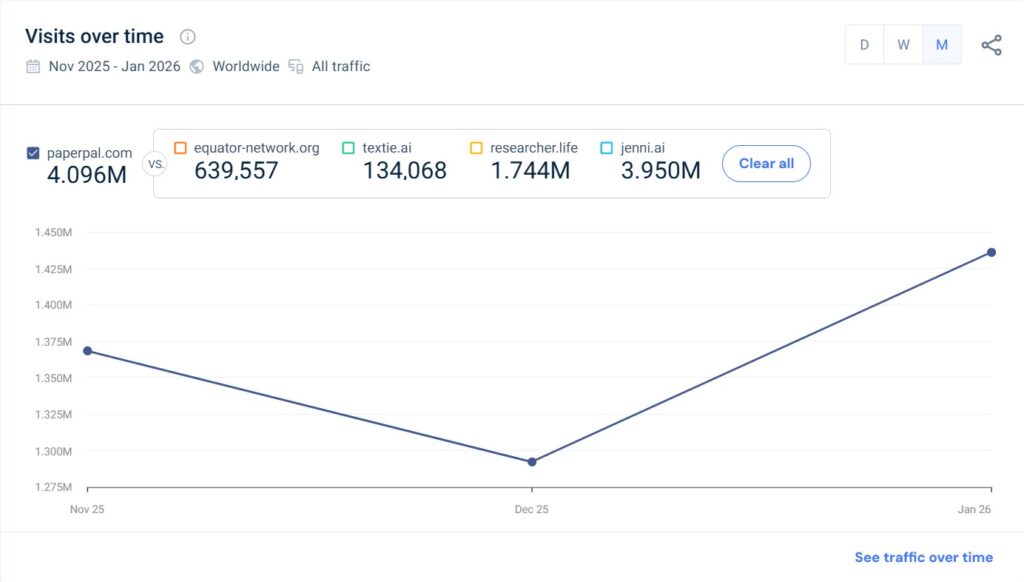1024x582 pixels.
Task: Click the info icon next to Visits over time
Action: pos(187,36)
